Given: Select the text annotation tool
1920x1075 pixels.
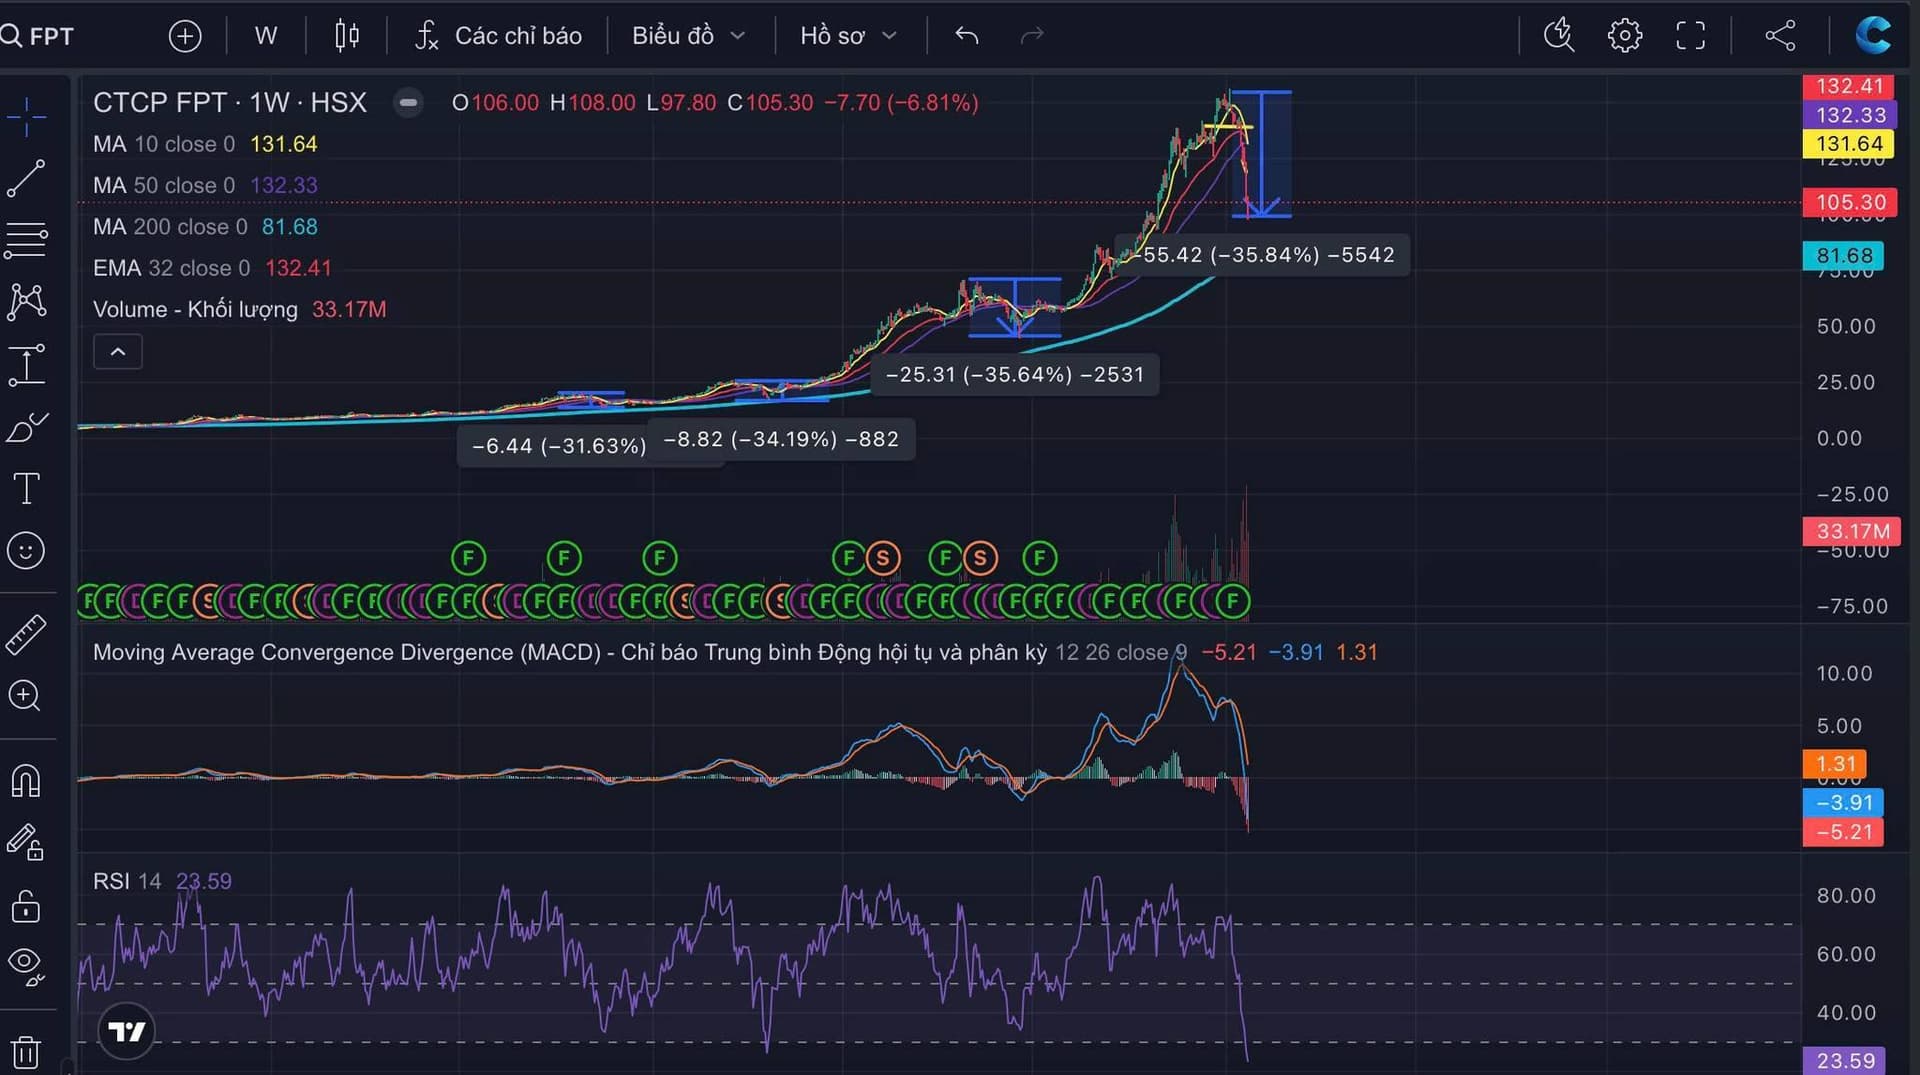Looking at the screenshot, I should pyautogui.click(x=26, y=489).
